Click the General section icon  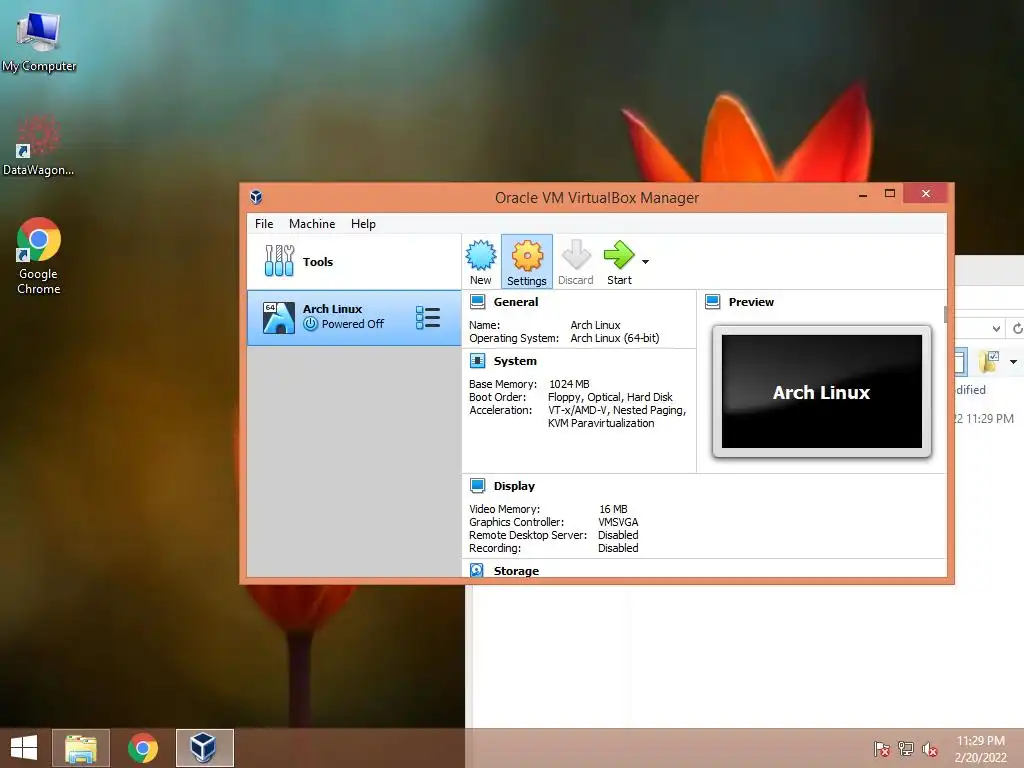pos(477,302)
